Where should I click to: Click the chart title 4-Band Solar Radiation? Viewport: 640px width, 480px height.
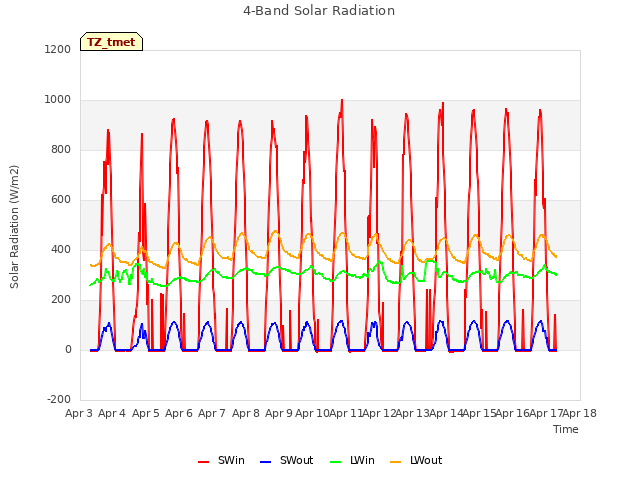319,11
